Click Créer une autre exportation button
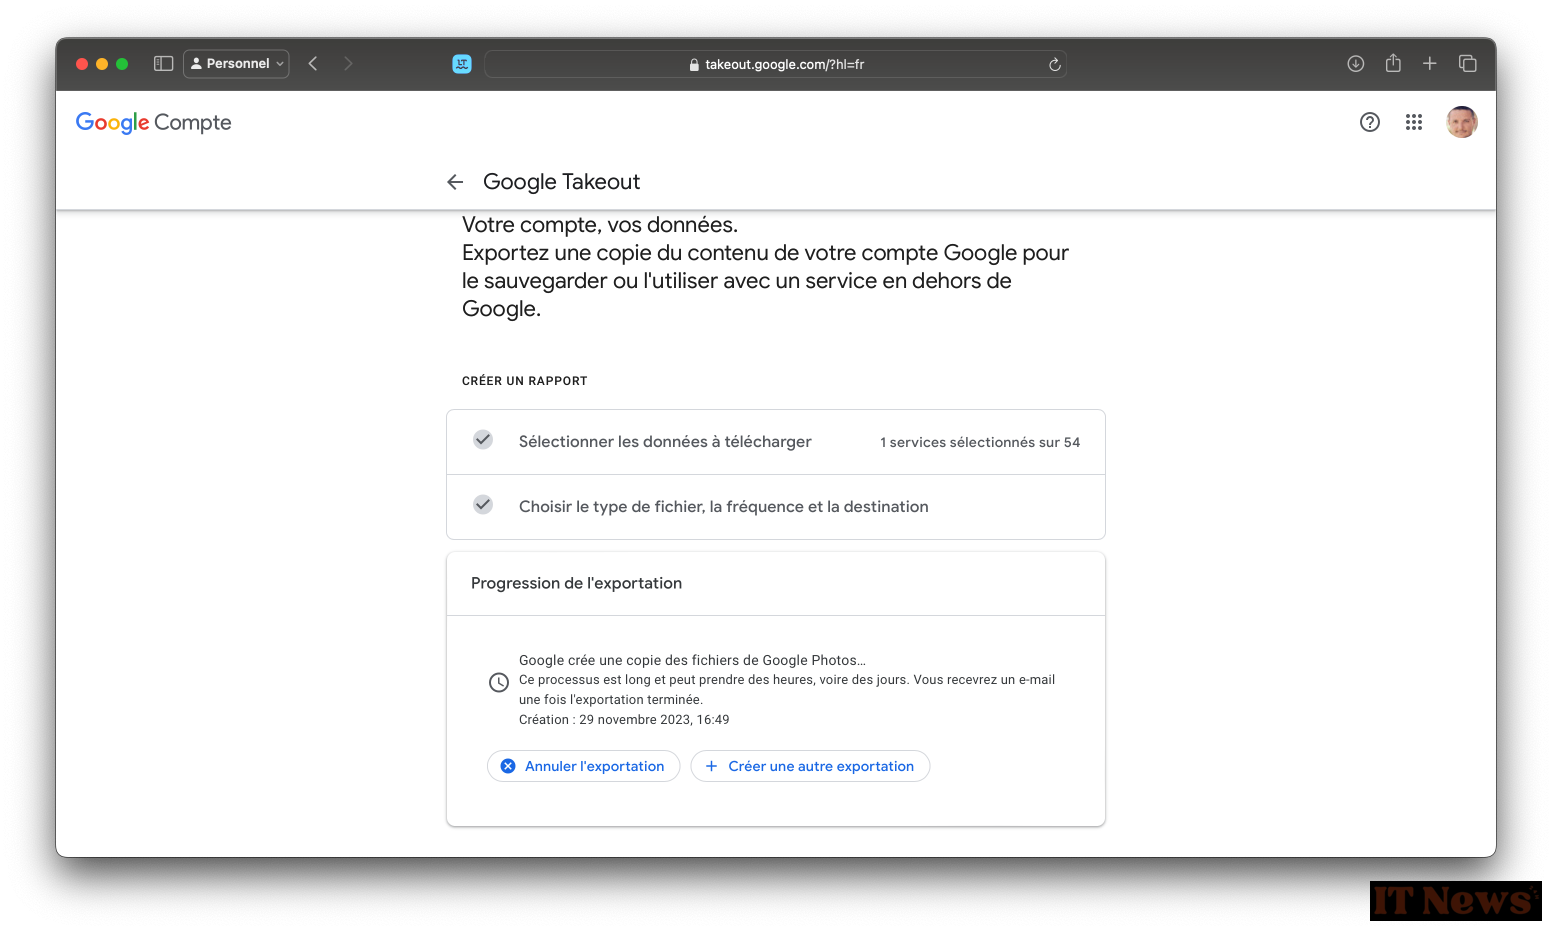This screenshot has width=1552, height=931. point(810,766)
